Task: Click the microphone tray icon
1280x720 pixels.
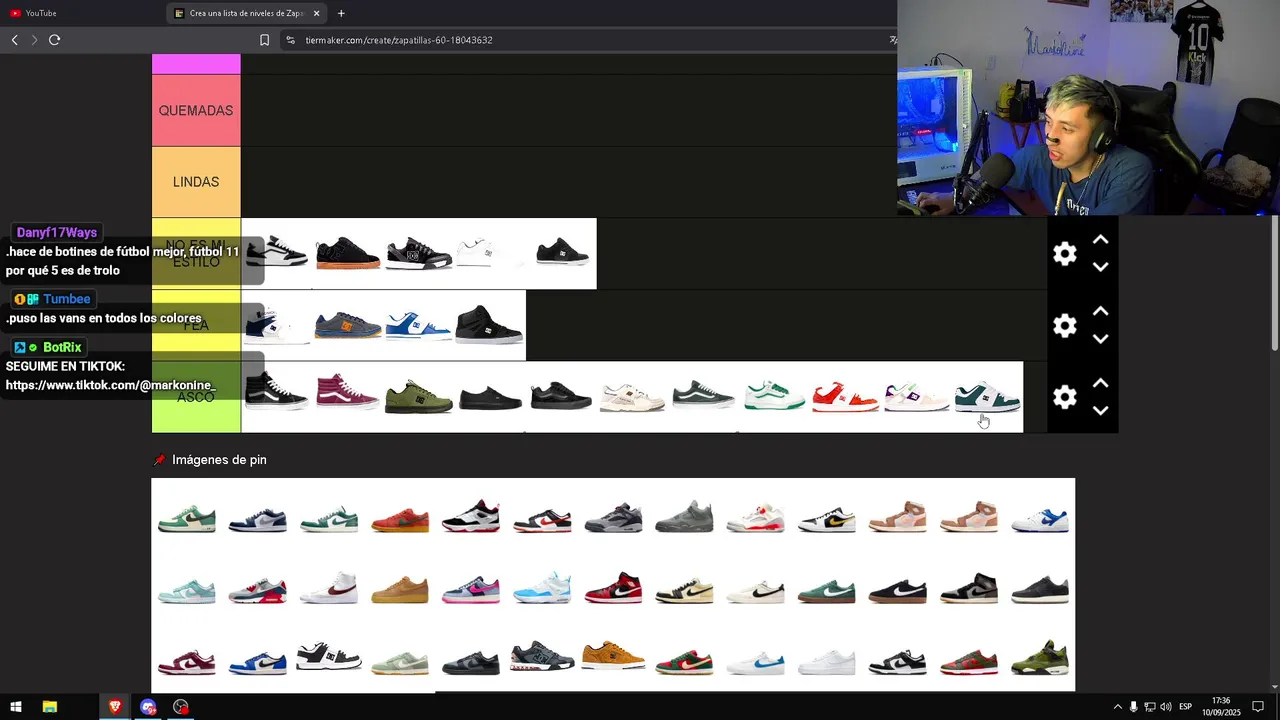Action: point(1133,707)
